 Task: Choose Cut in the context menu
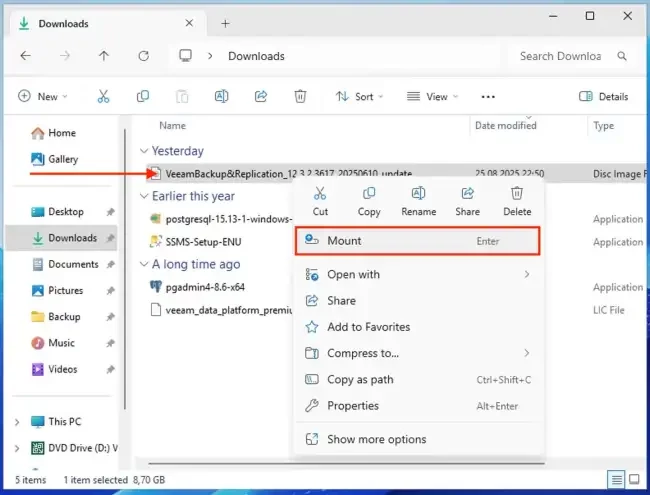click(x=320, y=201)
